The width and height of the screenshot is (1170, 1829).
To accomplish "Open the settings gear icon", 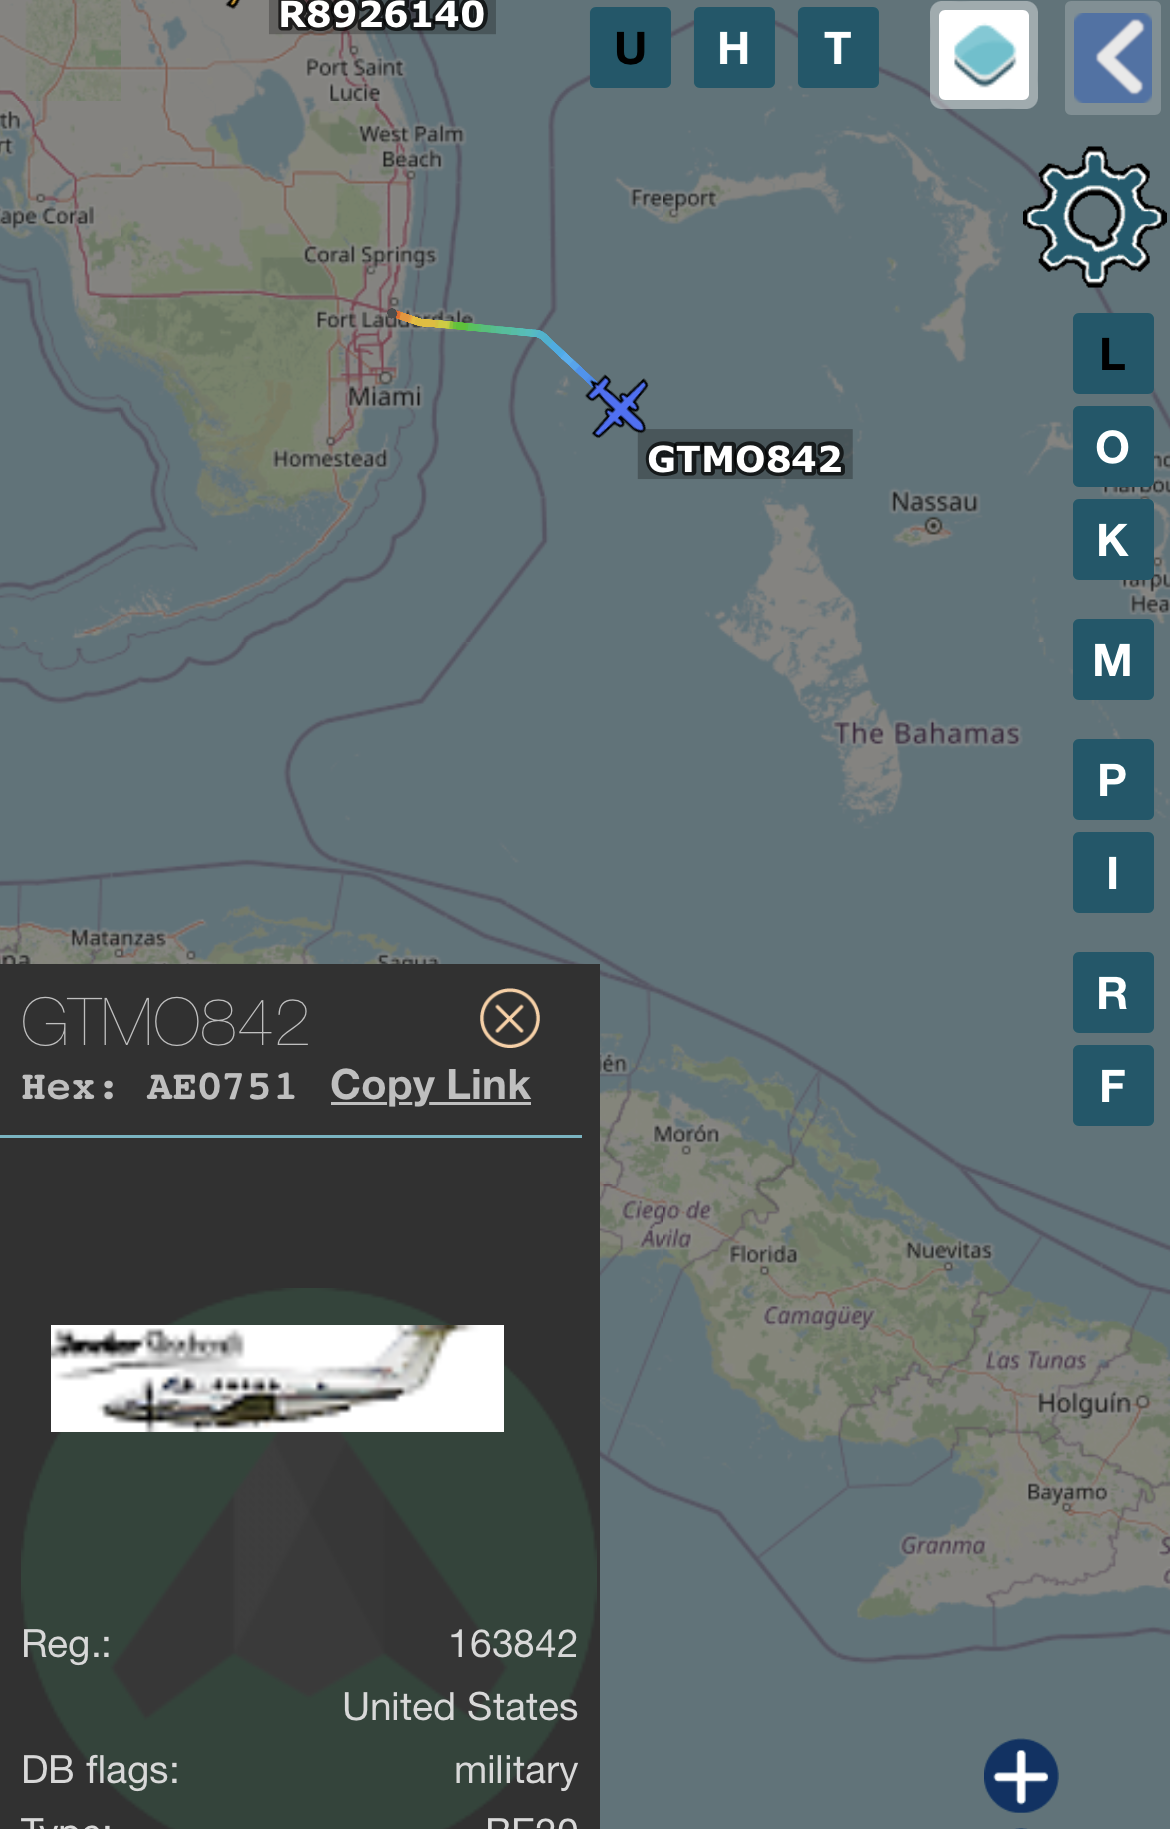I will point(1094,217).
